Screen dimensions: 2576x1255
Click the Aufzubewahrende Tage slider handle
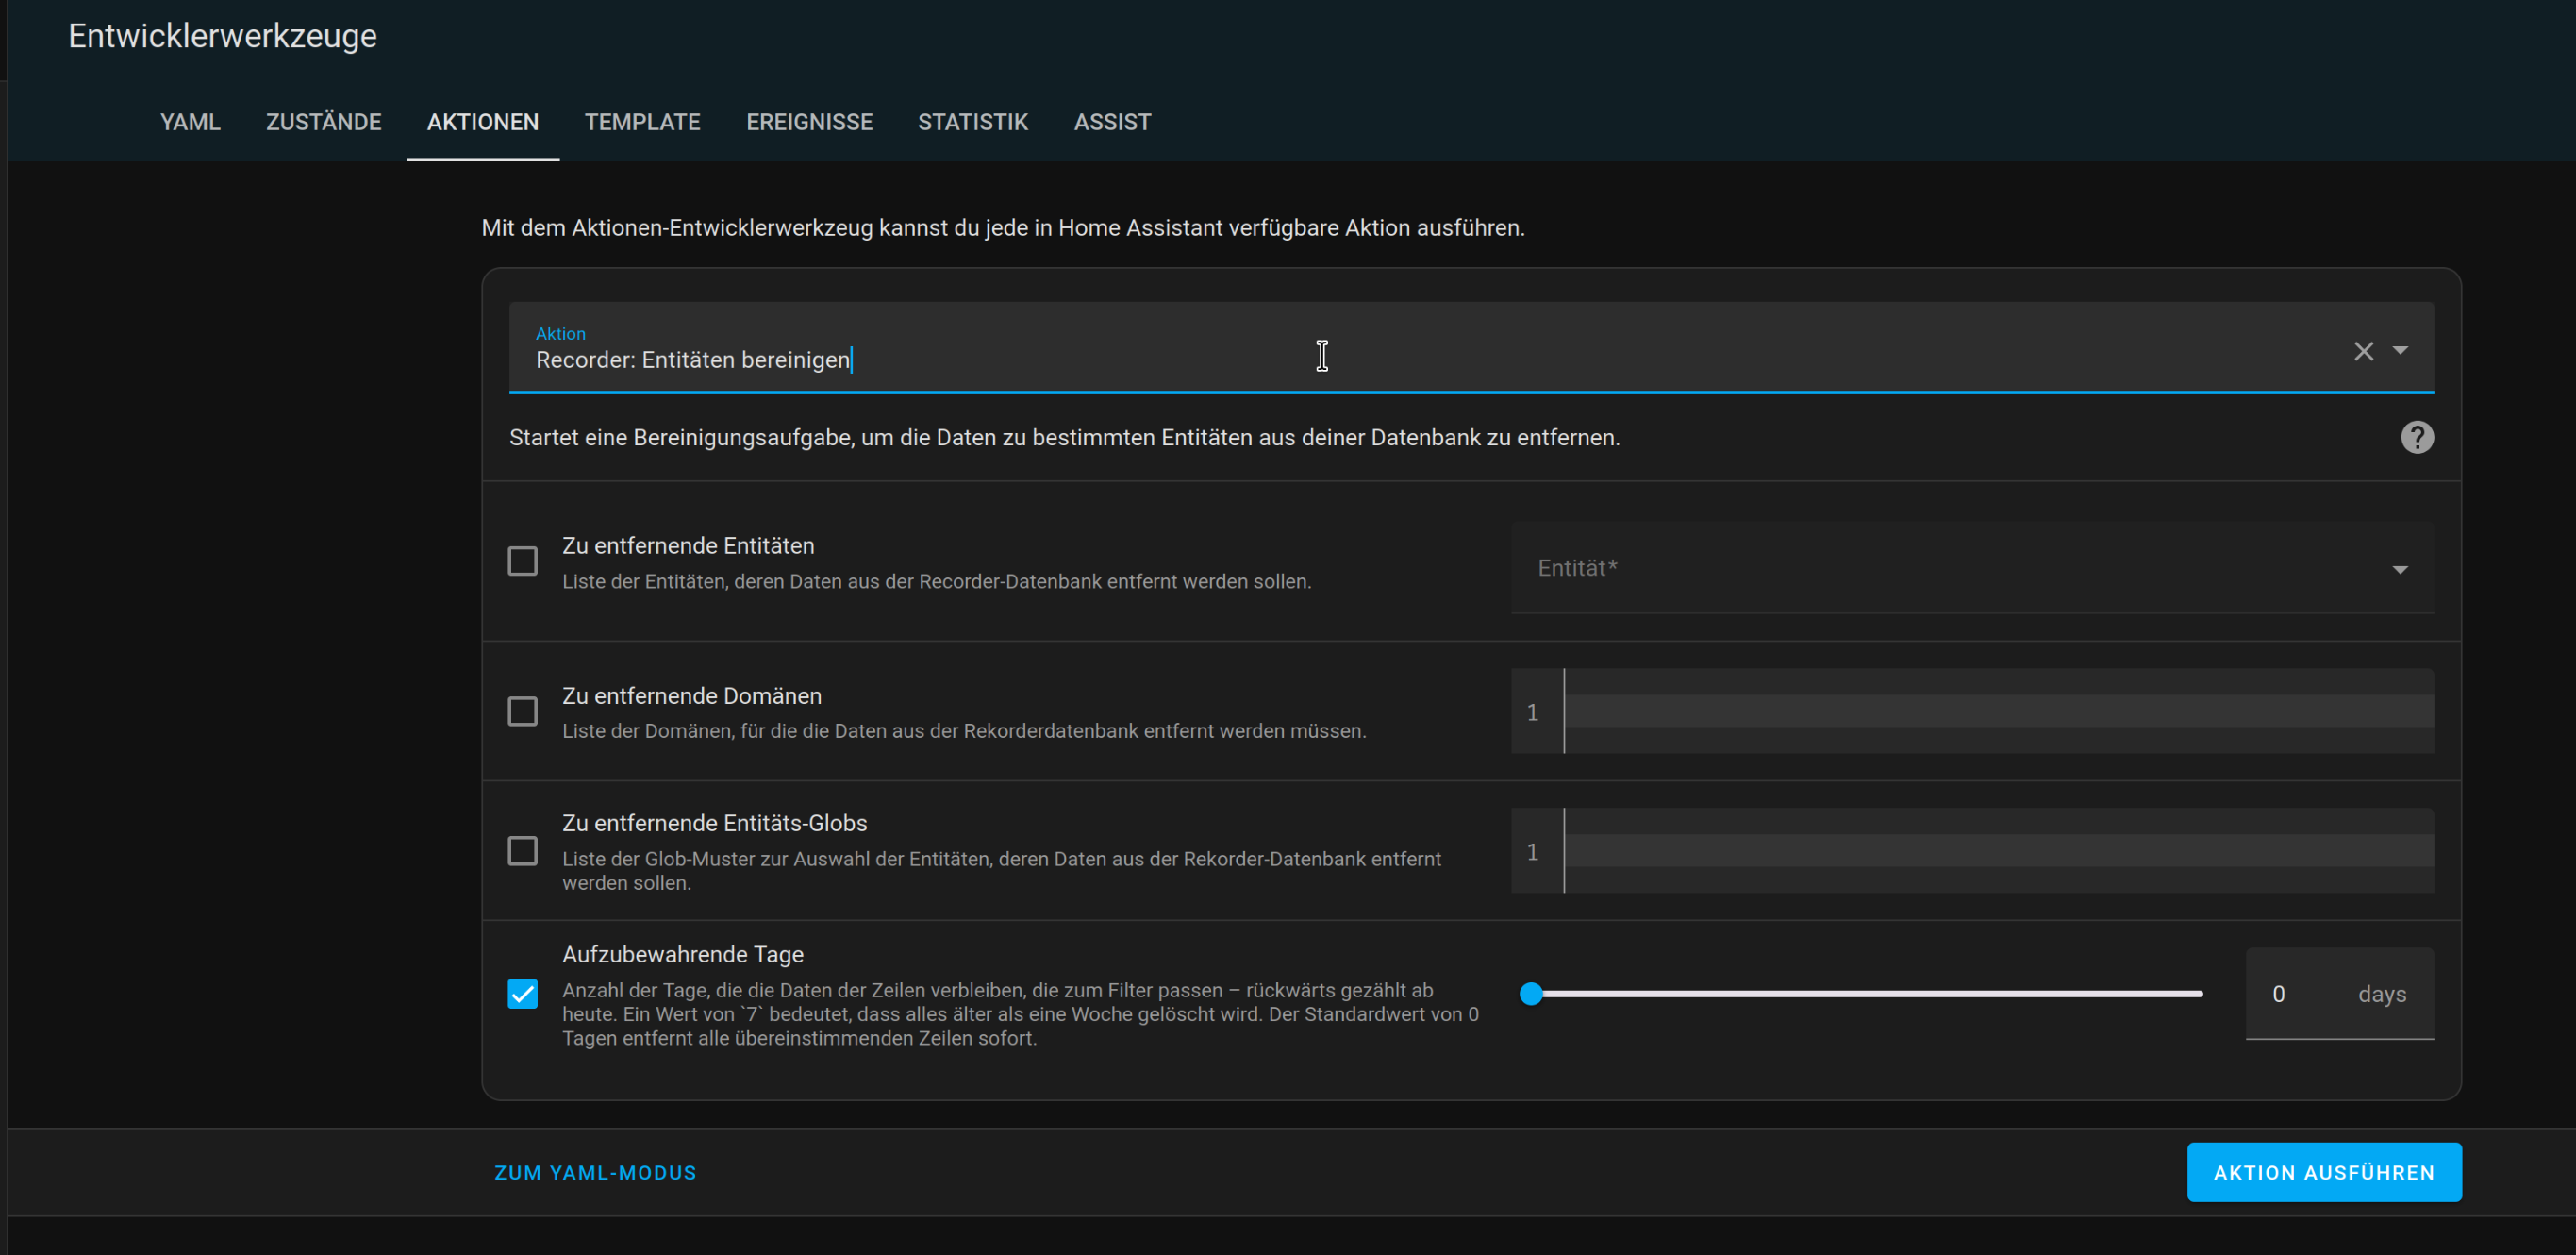[1531, 994]
